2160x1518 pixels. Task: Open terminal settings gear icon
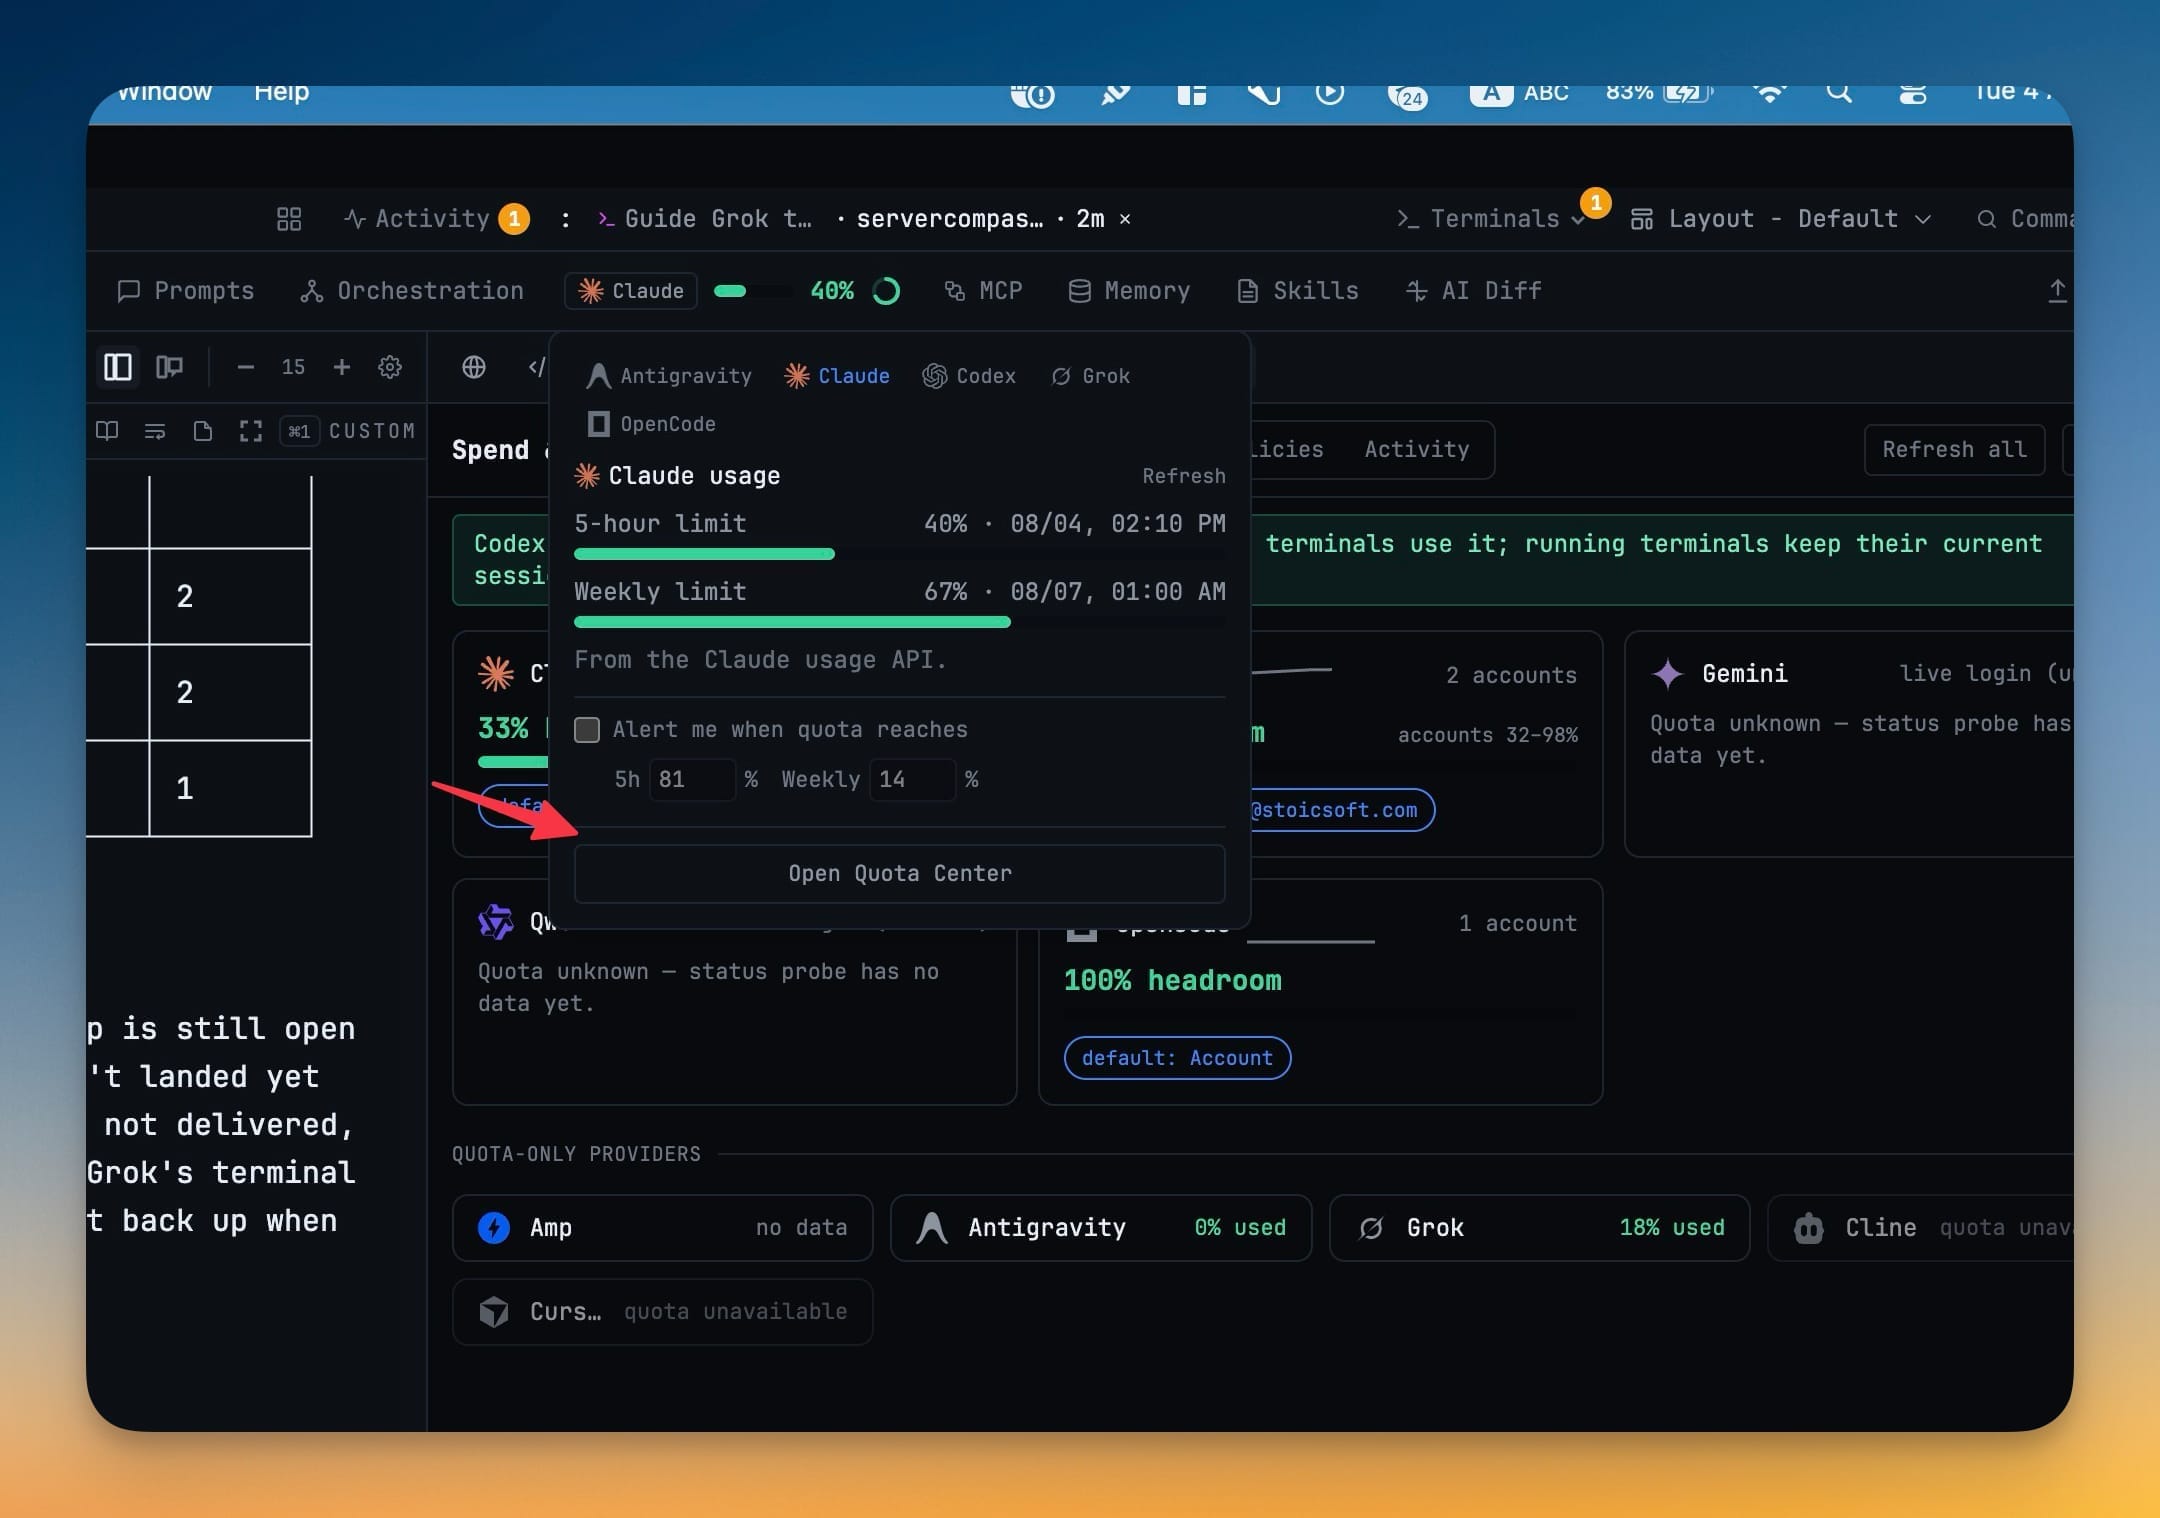click(390, 367)
